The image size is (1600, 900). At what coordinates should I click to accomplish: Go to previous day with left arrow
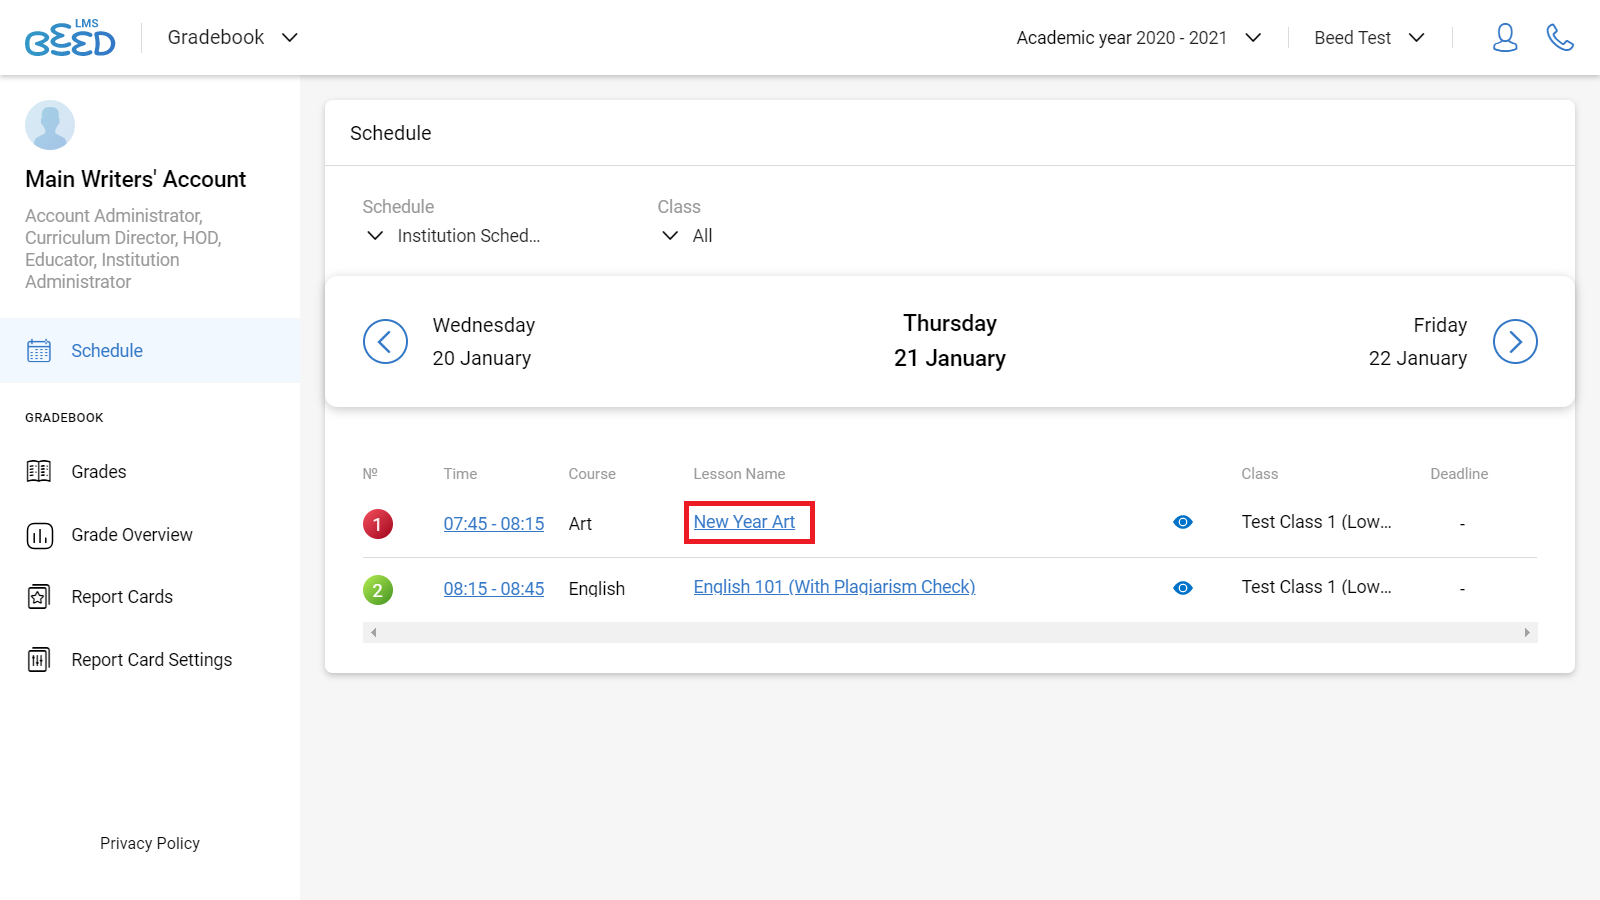(385, 342)
